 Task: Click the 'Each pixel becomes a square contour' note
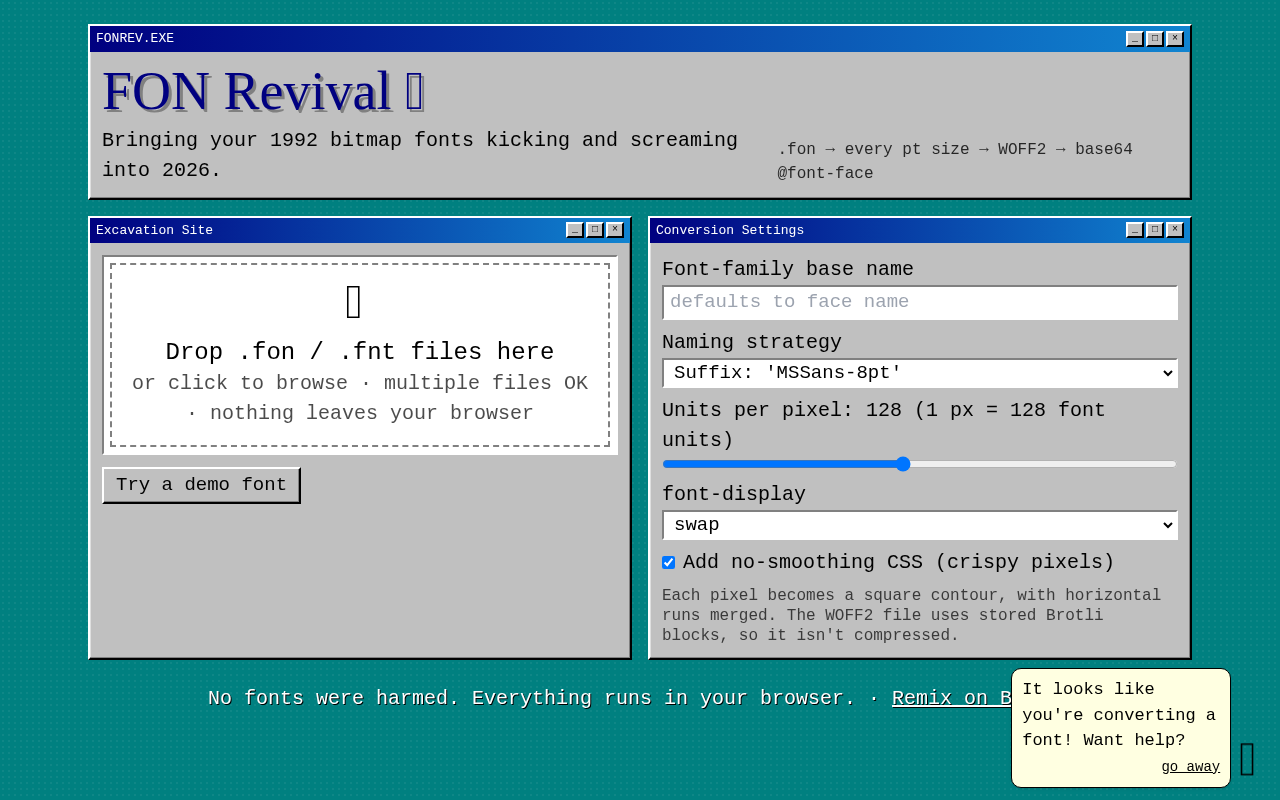click(912, 616)
